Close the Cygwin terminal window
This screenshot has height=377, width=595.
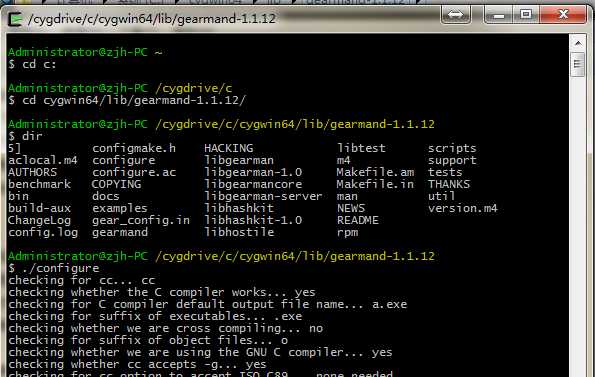[563, 15]
